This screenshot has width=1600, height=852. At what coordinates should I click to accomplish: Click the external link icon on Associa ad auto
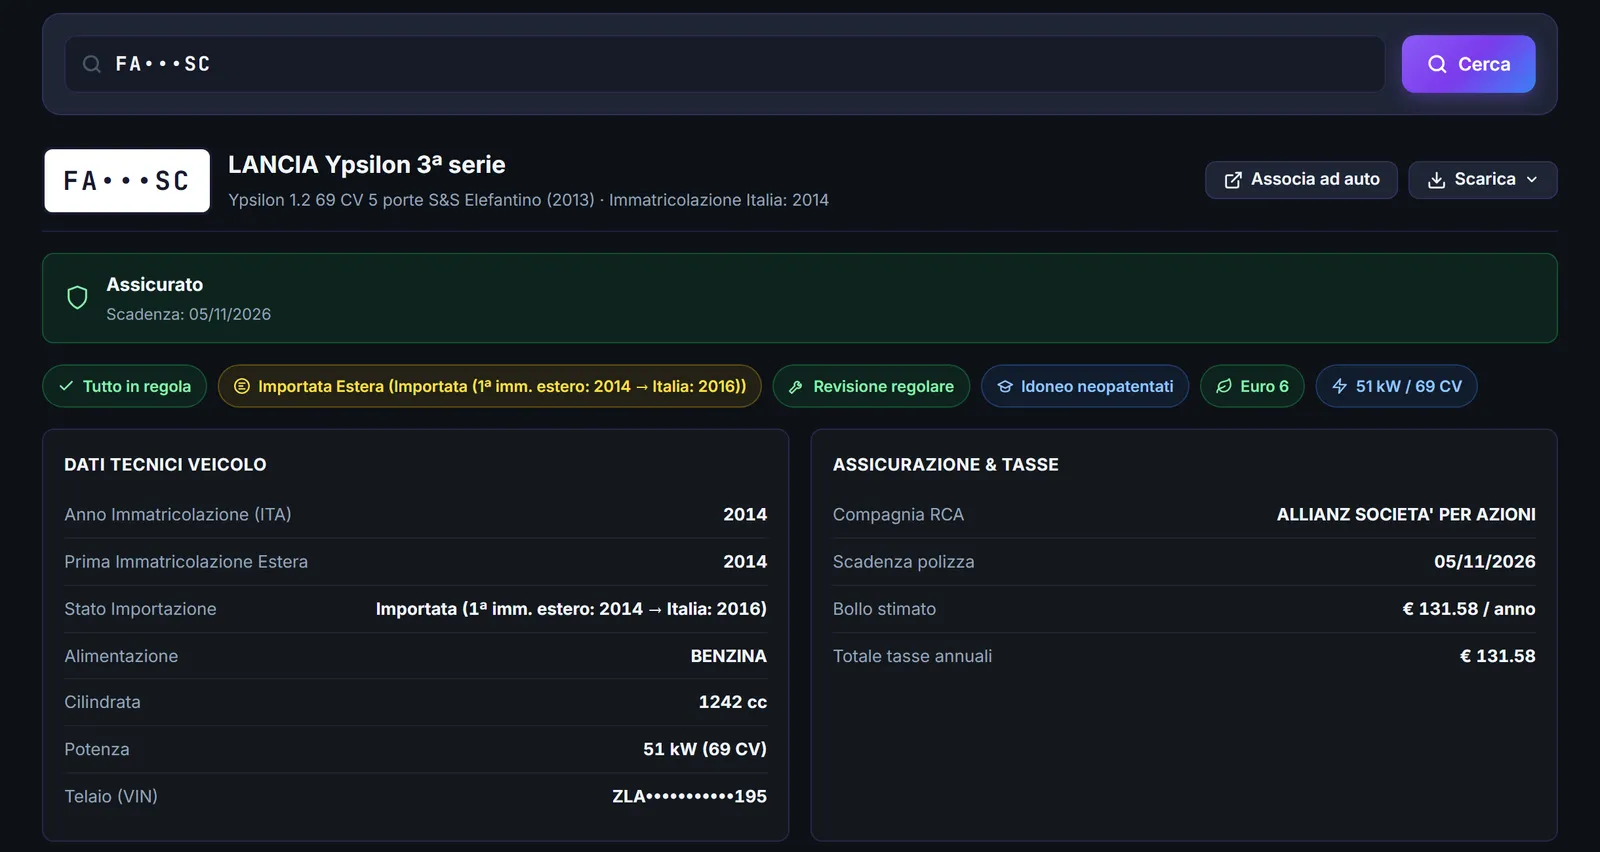[x=1233, y=180]
